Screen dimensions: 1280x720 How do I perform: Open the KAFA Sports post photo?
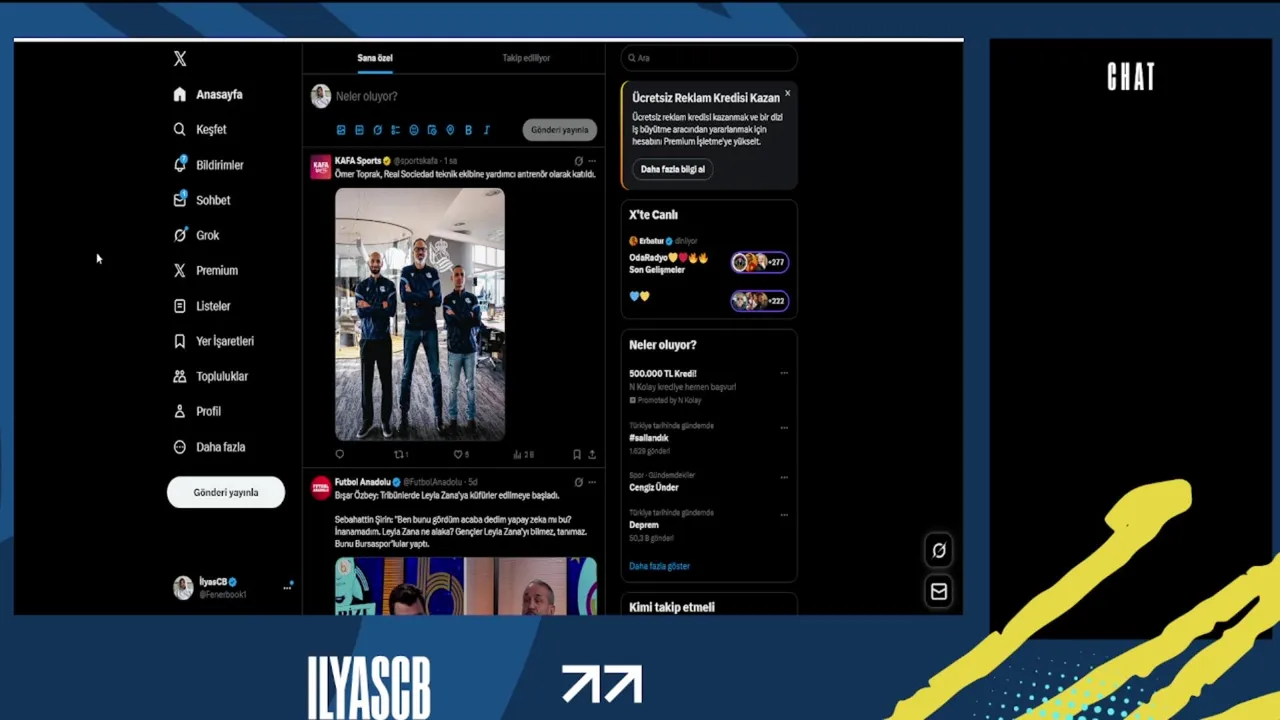tap(420, 314)
